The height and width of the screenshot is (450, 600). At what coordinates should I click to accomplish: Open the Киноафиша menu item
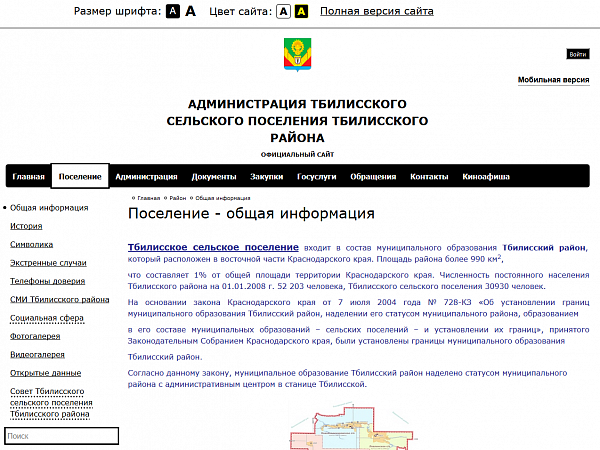[486, 177]
